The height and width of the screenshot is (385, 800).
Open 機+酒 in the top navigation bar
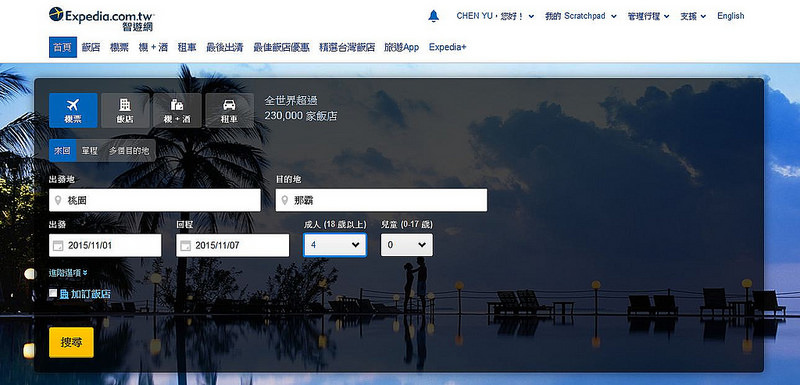coord(153,47)
